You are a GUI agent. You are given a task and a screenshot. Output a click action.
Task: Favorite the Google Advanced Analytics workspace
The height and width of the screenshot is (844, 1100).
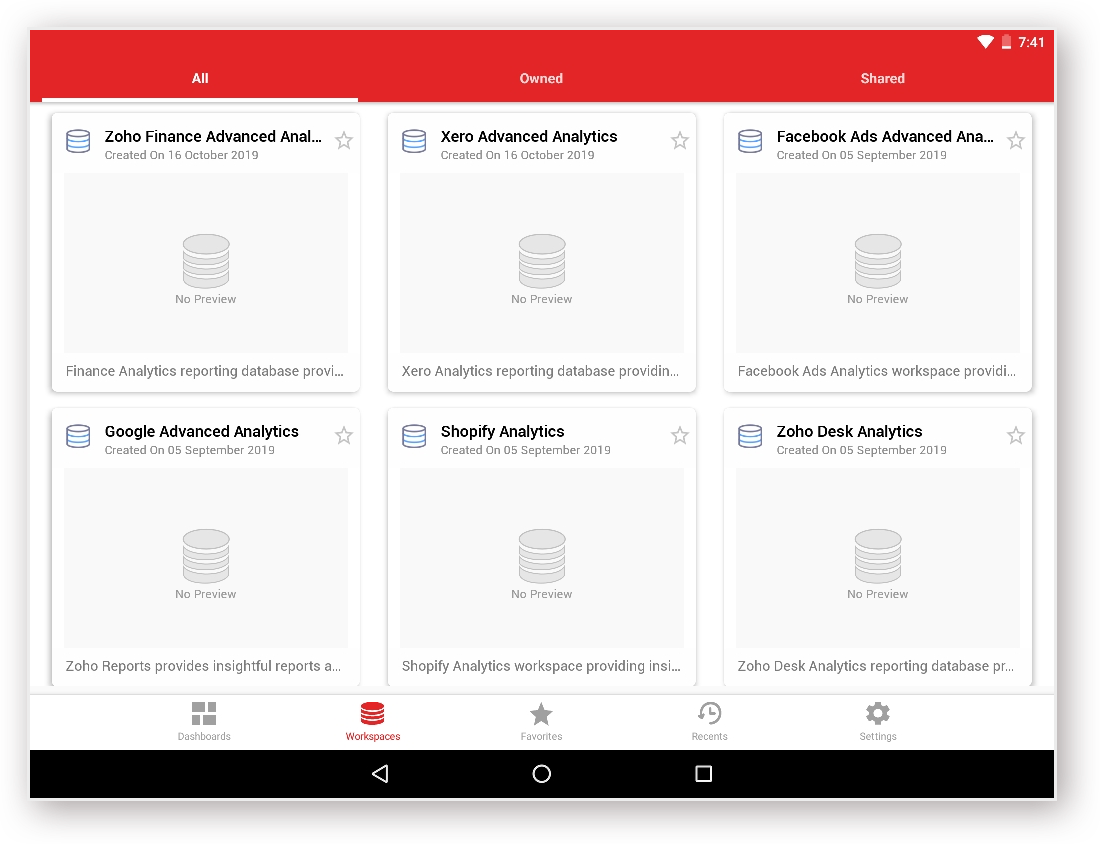pos(344,436)
